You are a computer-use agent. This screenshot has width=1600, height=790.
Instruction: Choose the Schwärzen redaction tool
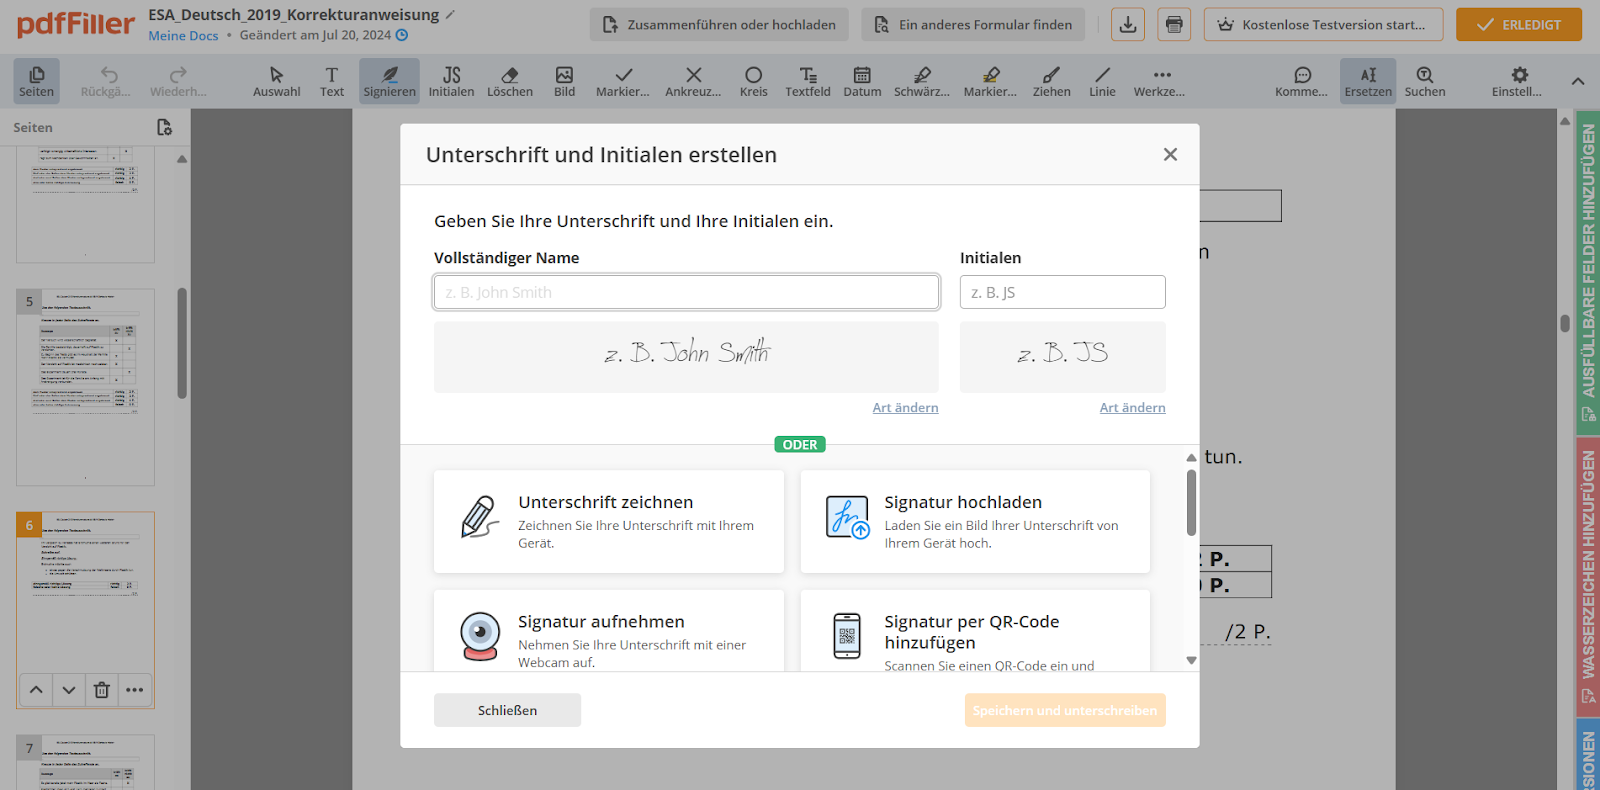(x=922, y=82)
